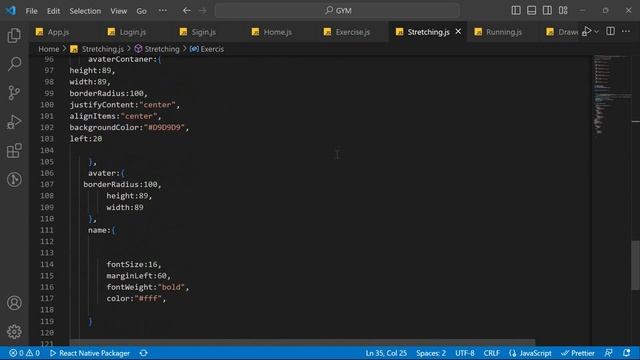Click the vertical scrollbar thumb in editor
640x360 pixels.
[x=636, y=265]
